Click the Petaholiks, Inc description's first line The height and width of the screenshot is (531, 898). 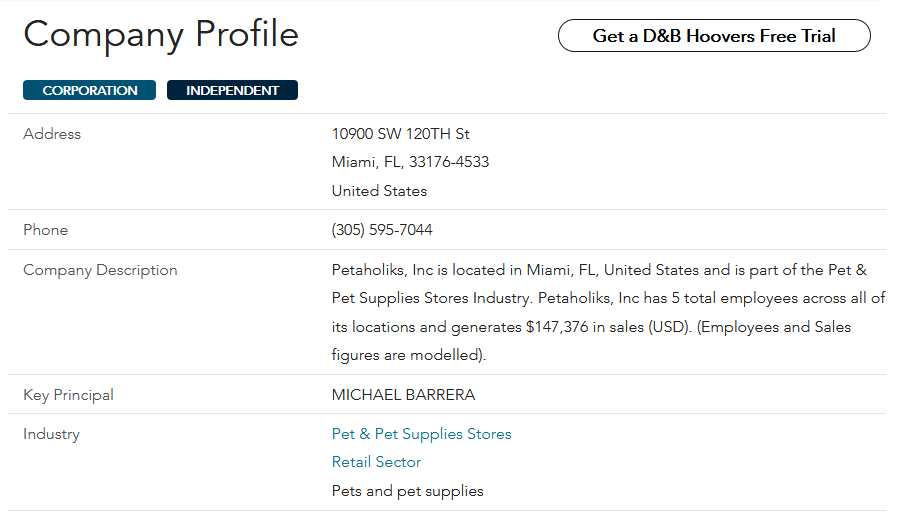click(x=599, y=270)
